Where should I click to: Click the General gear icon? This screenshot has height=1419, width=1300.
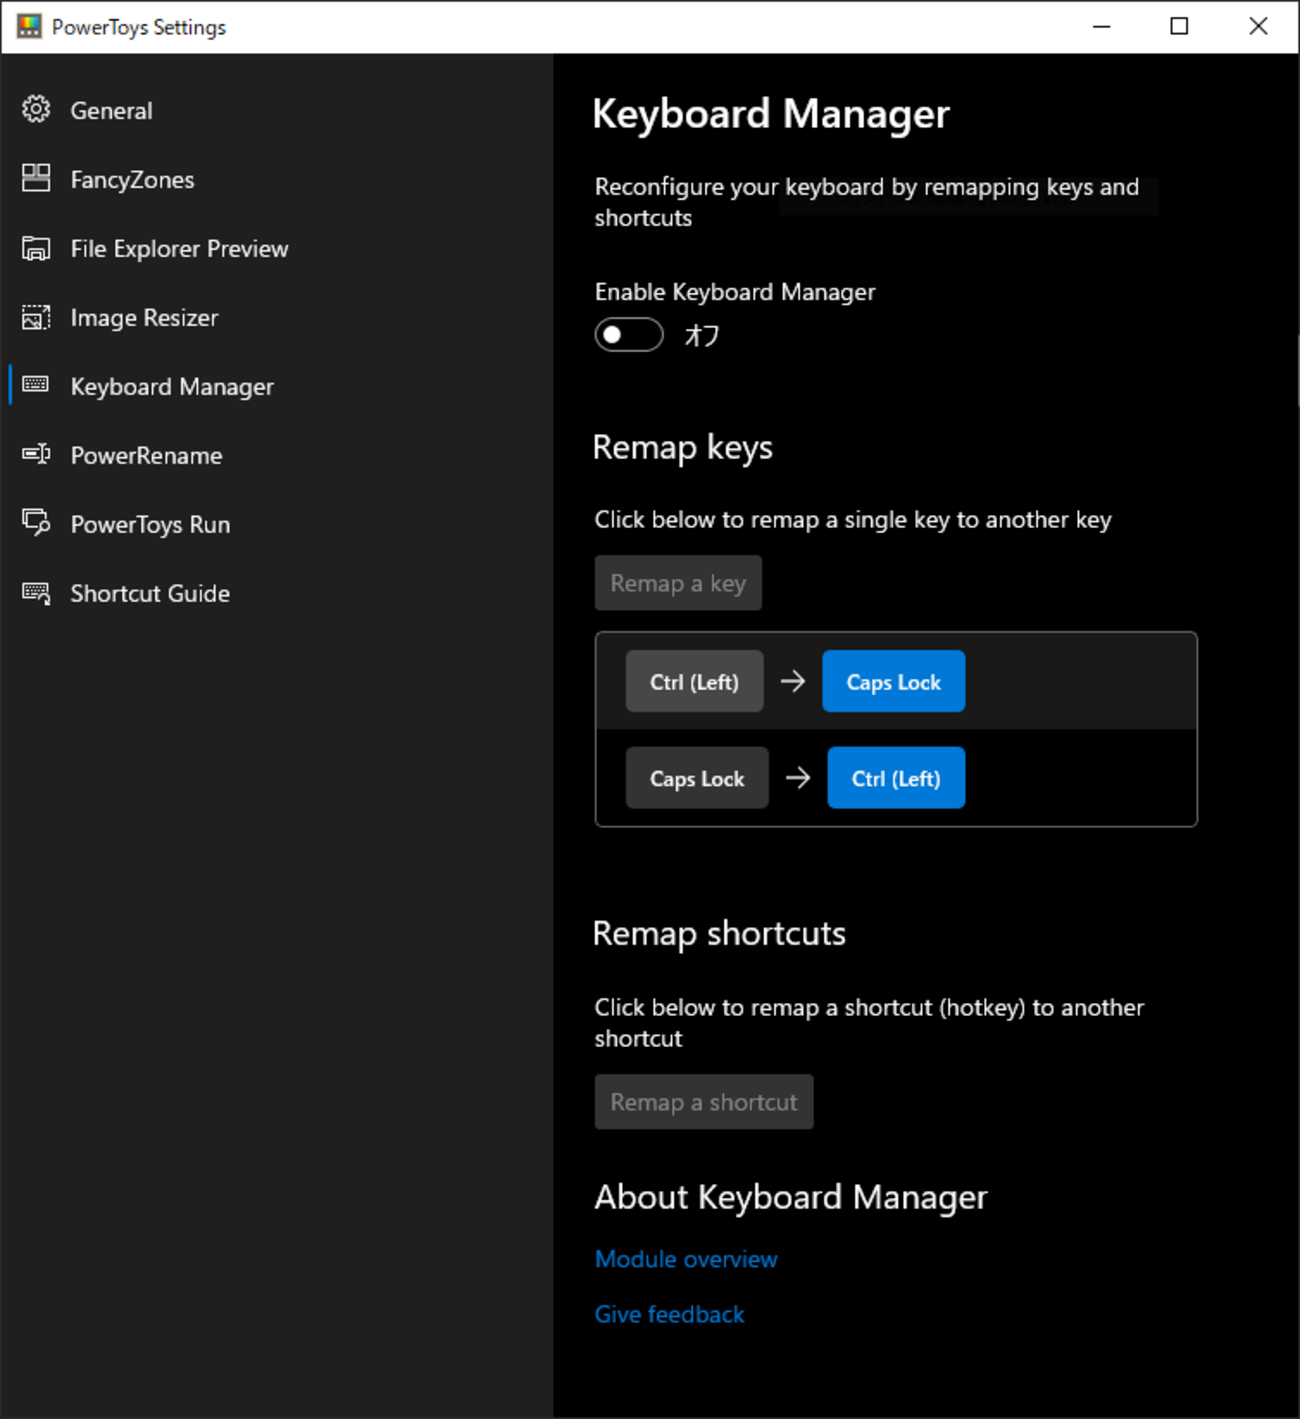tap(36, 109)
